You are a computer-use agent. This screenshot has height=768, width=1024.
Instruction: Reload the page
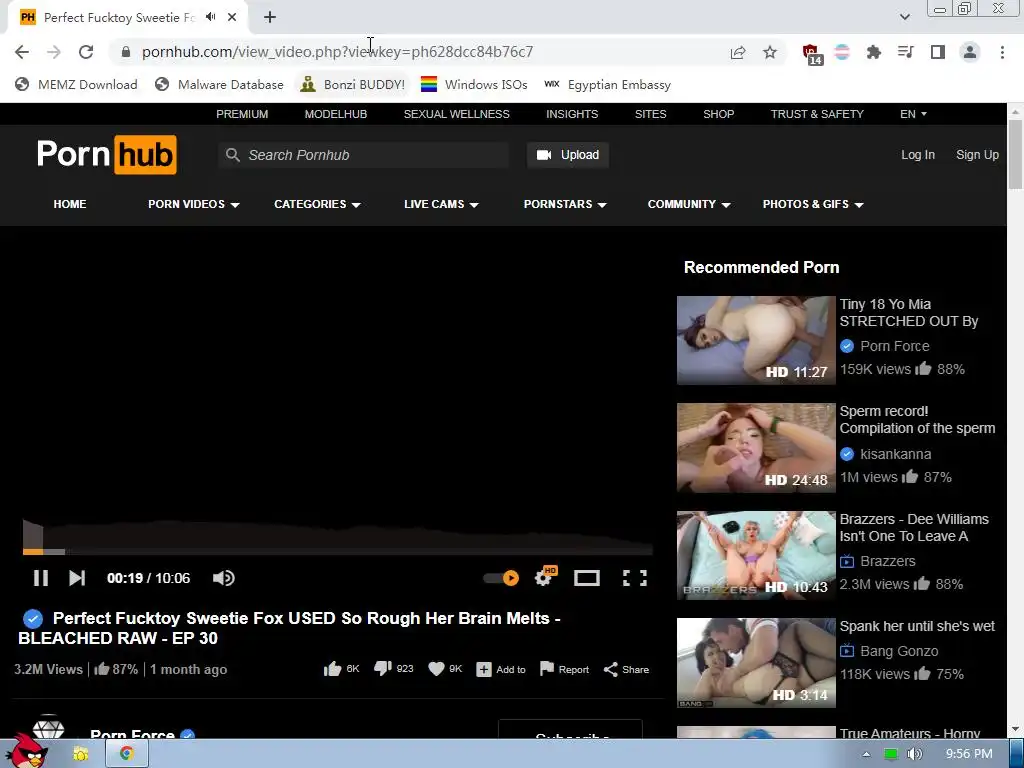[x=86, y=52]
